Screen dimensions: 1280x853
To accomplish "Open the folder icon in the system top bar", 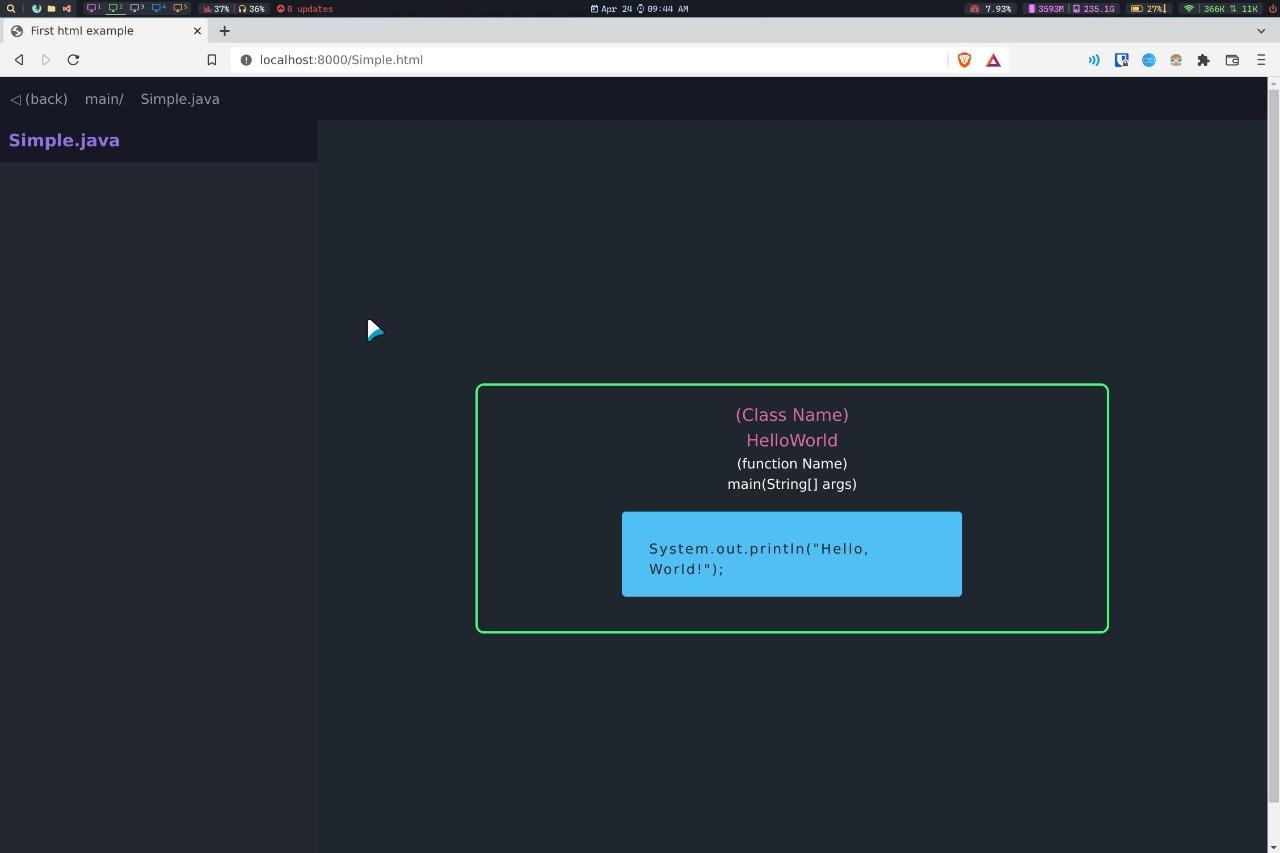I will [51, 9].
